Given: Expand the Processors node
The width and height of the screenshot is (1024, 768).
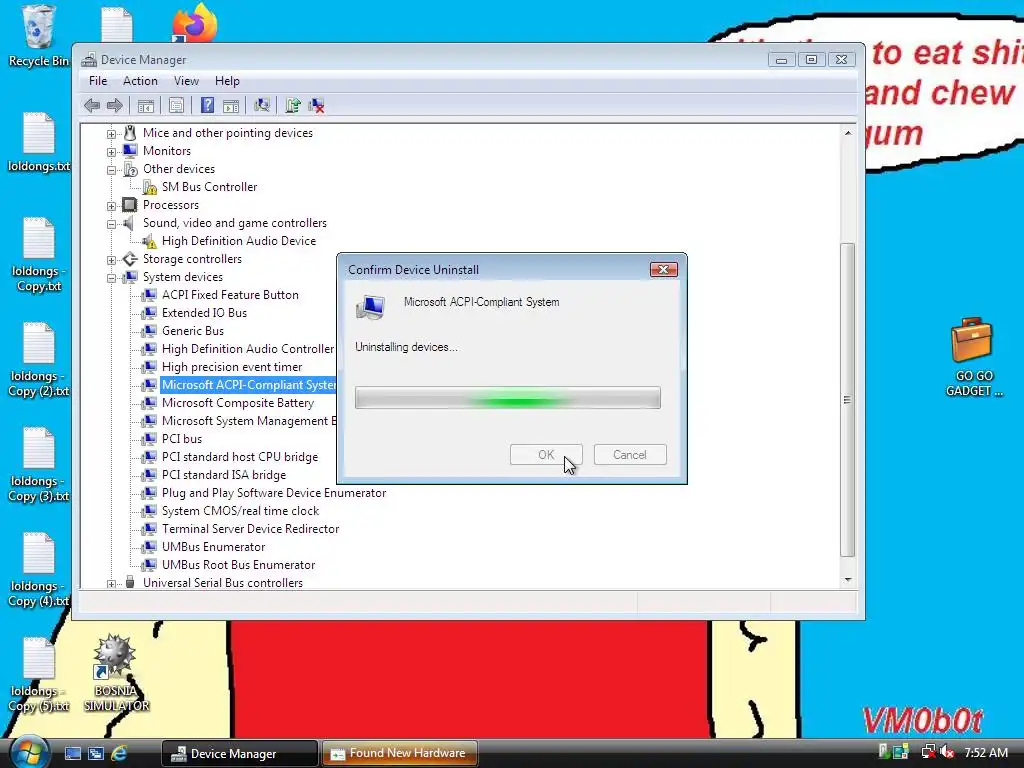Looking at the screenshot, I should point(112,206).
